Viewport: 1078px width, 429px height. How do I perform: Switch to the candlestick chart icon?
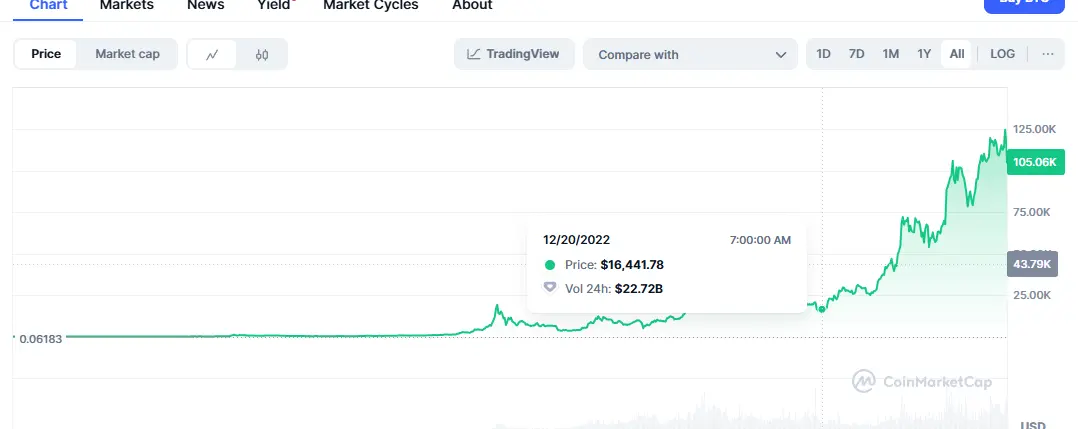pyautogui.click(x=262, y=54)
